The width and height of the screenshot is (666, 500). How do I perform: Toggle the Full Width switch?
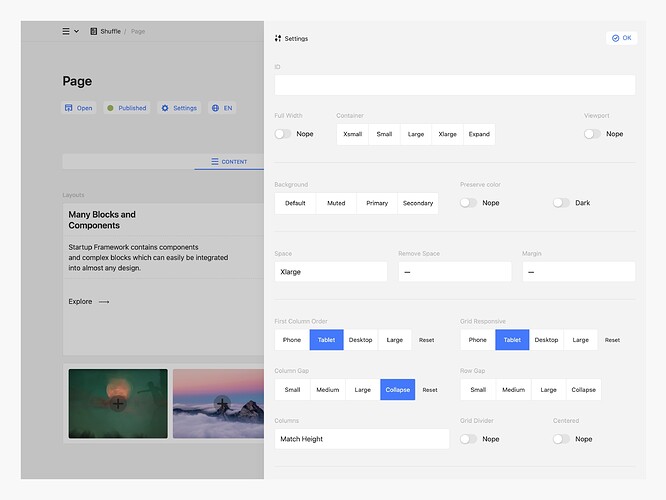tap(282, 134)
